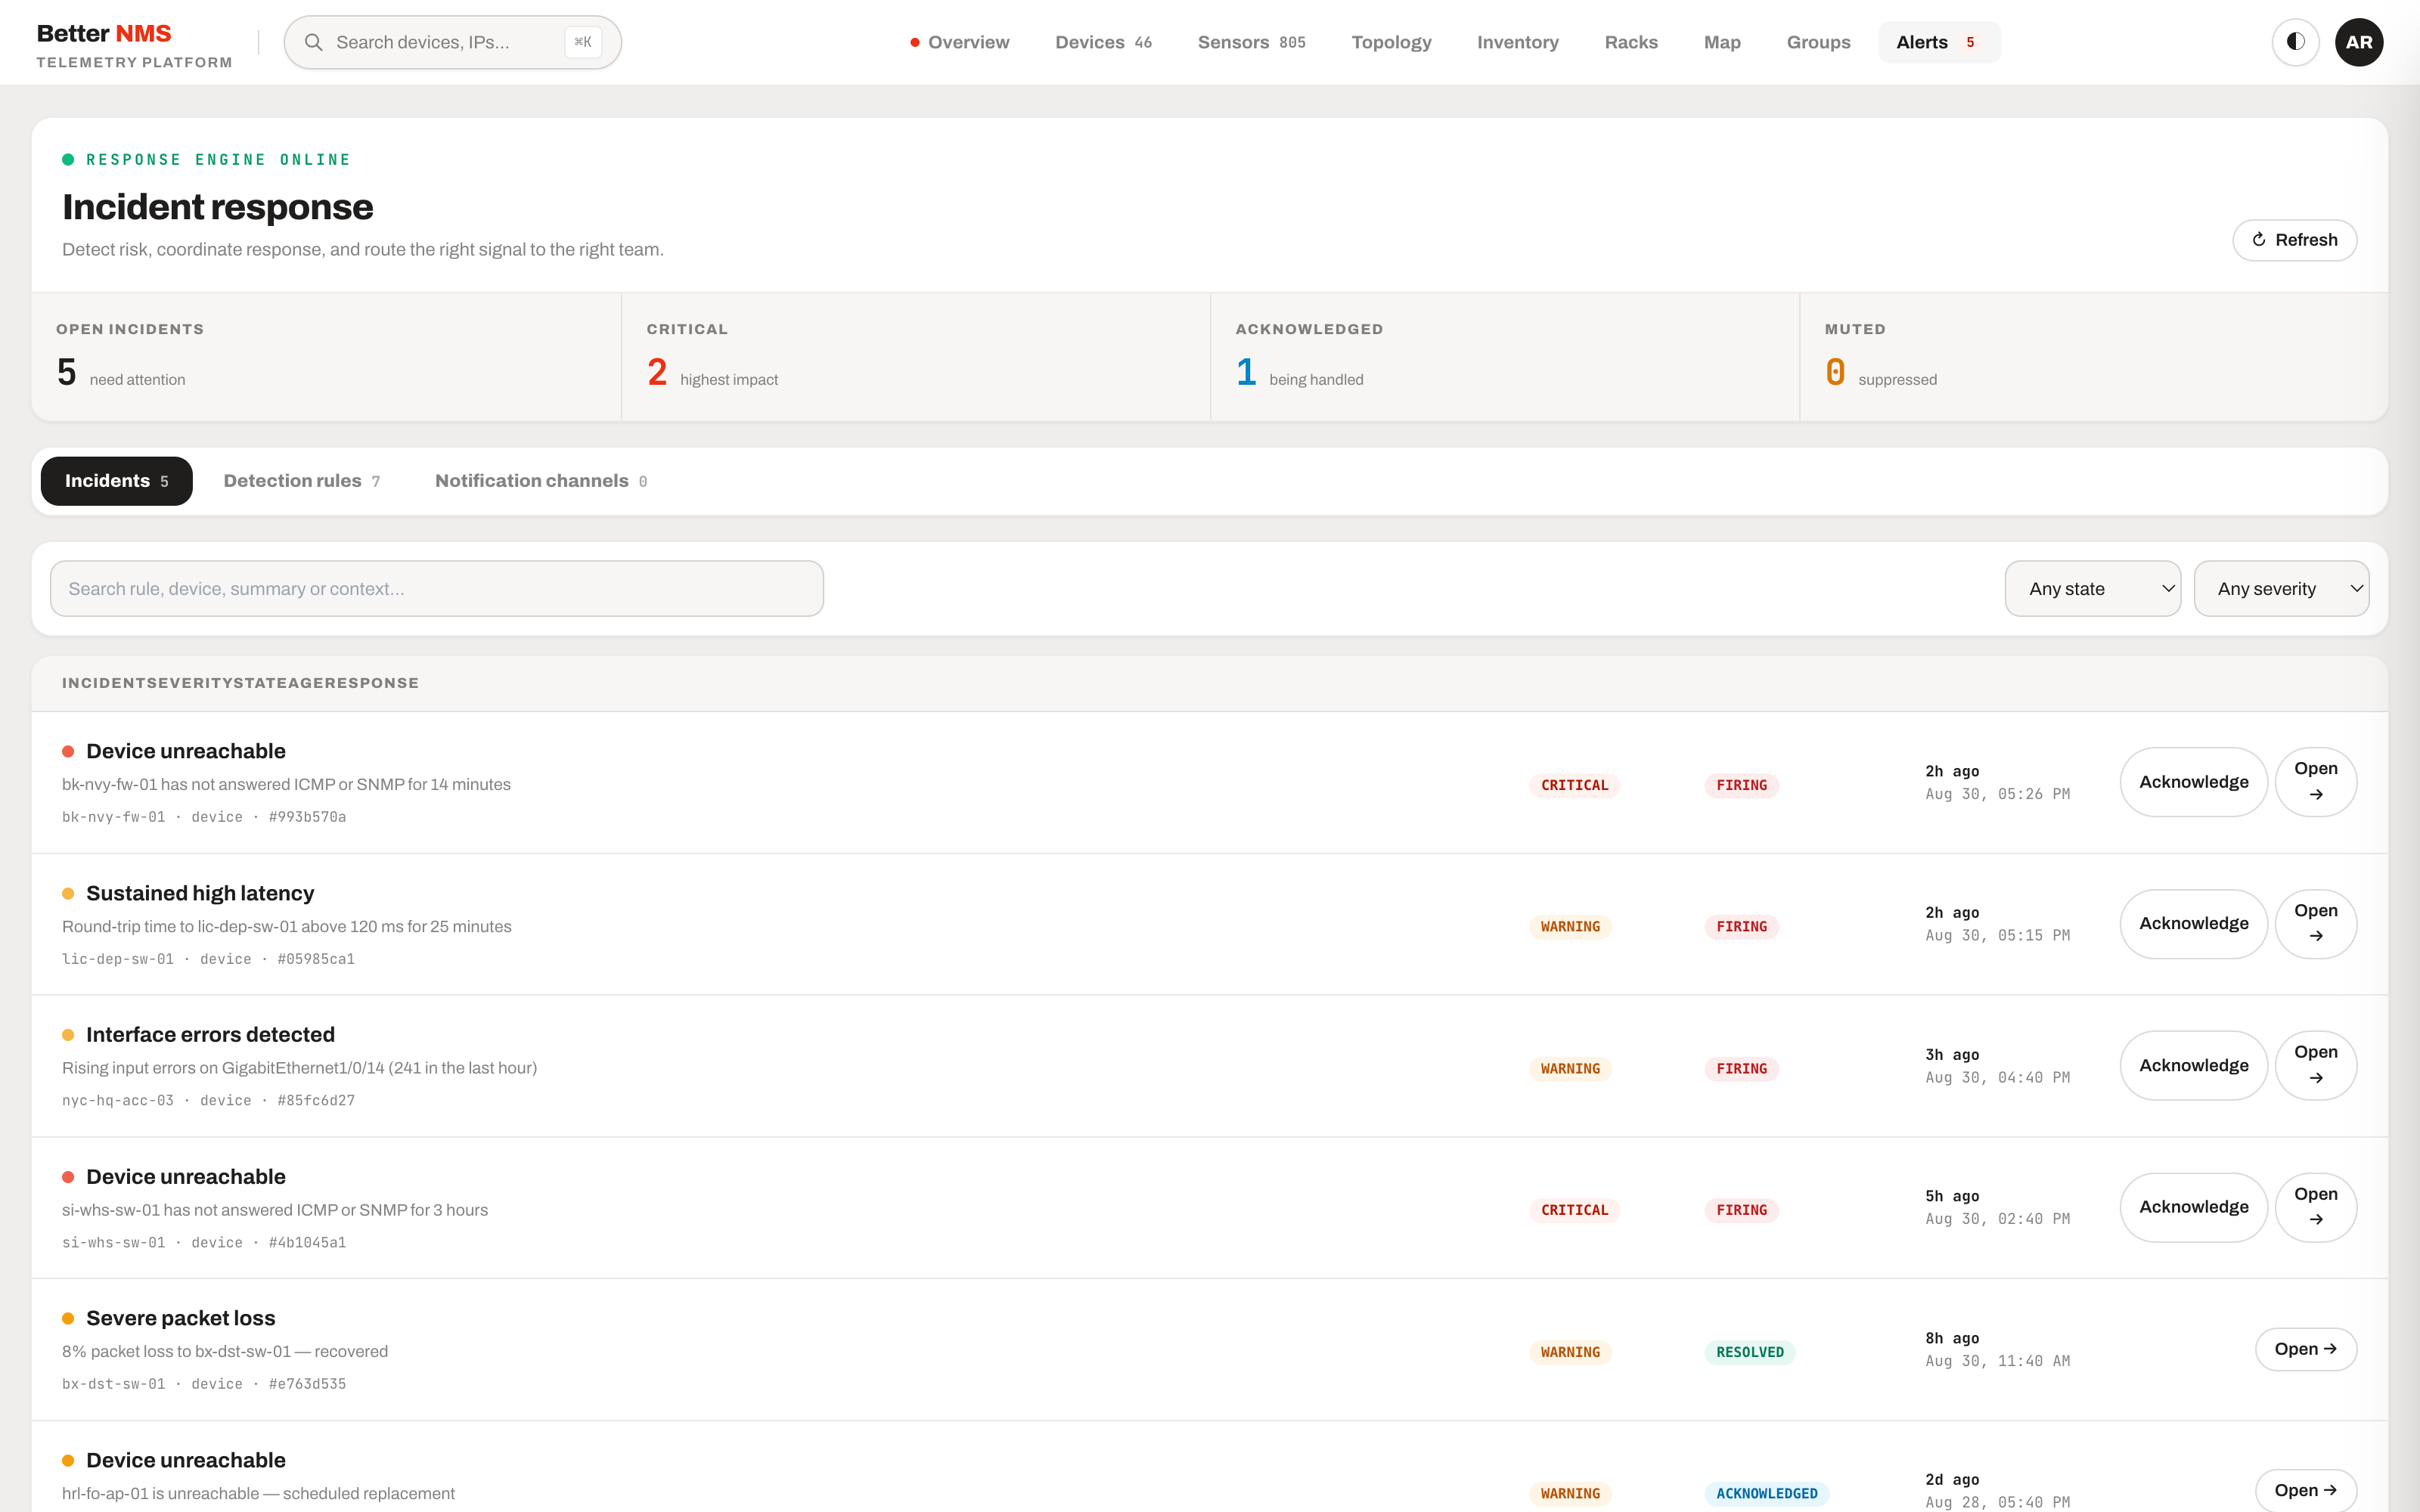Click the Critical 2 stat card
Screen dimensions: 2420x1512
click(916, 357)
